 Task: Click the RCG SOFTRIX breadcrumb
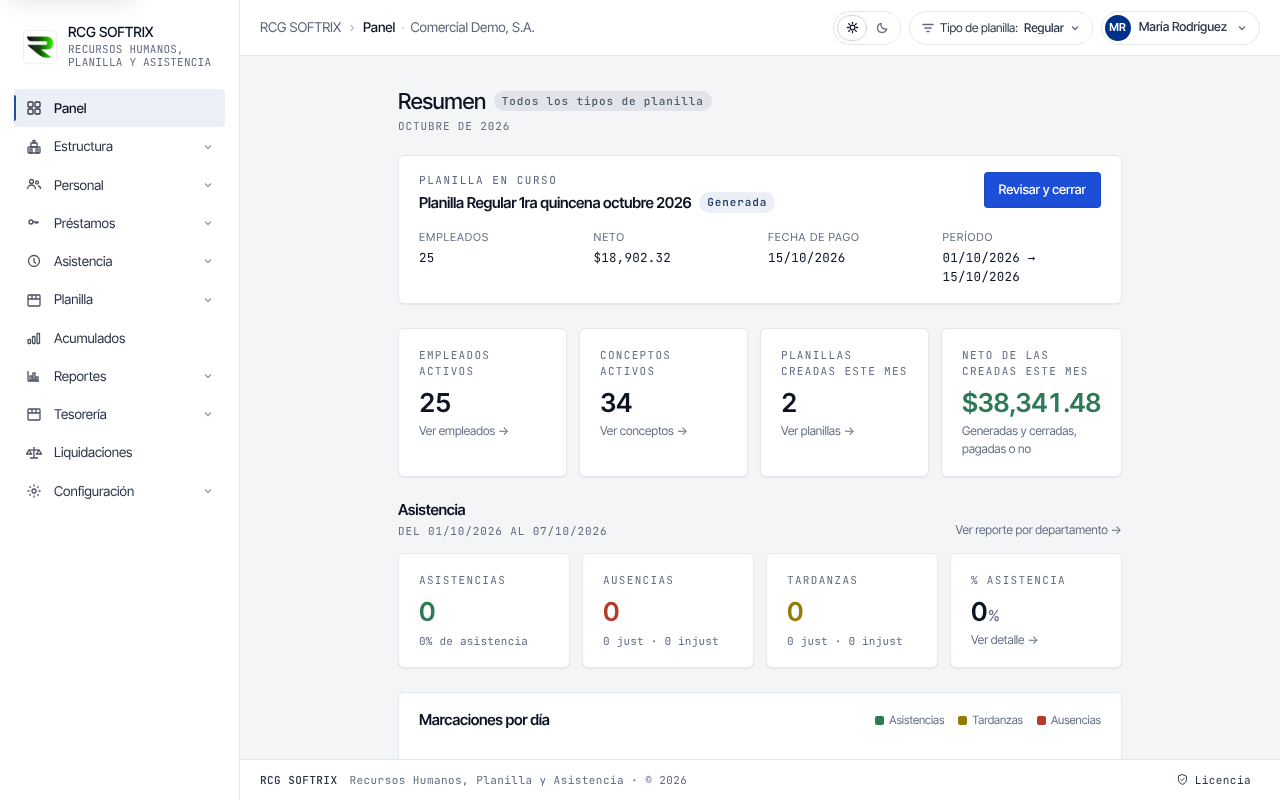pyautogui.click(x=299, y=28)
